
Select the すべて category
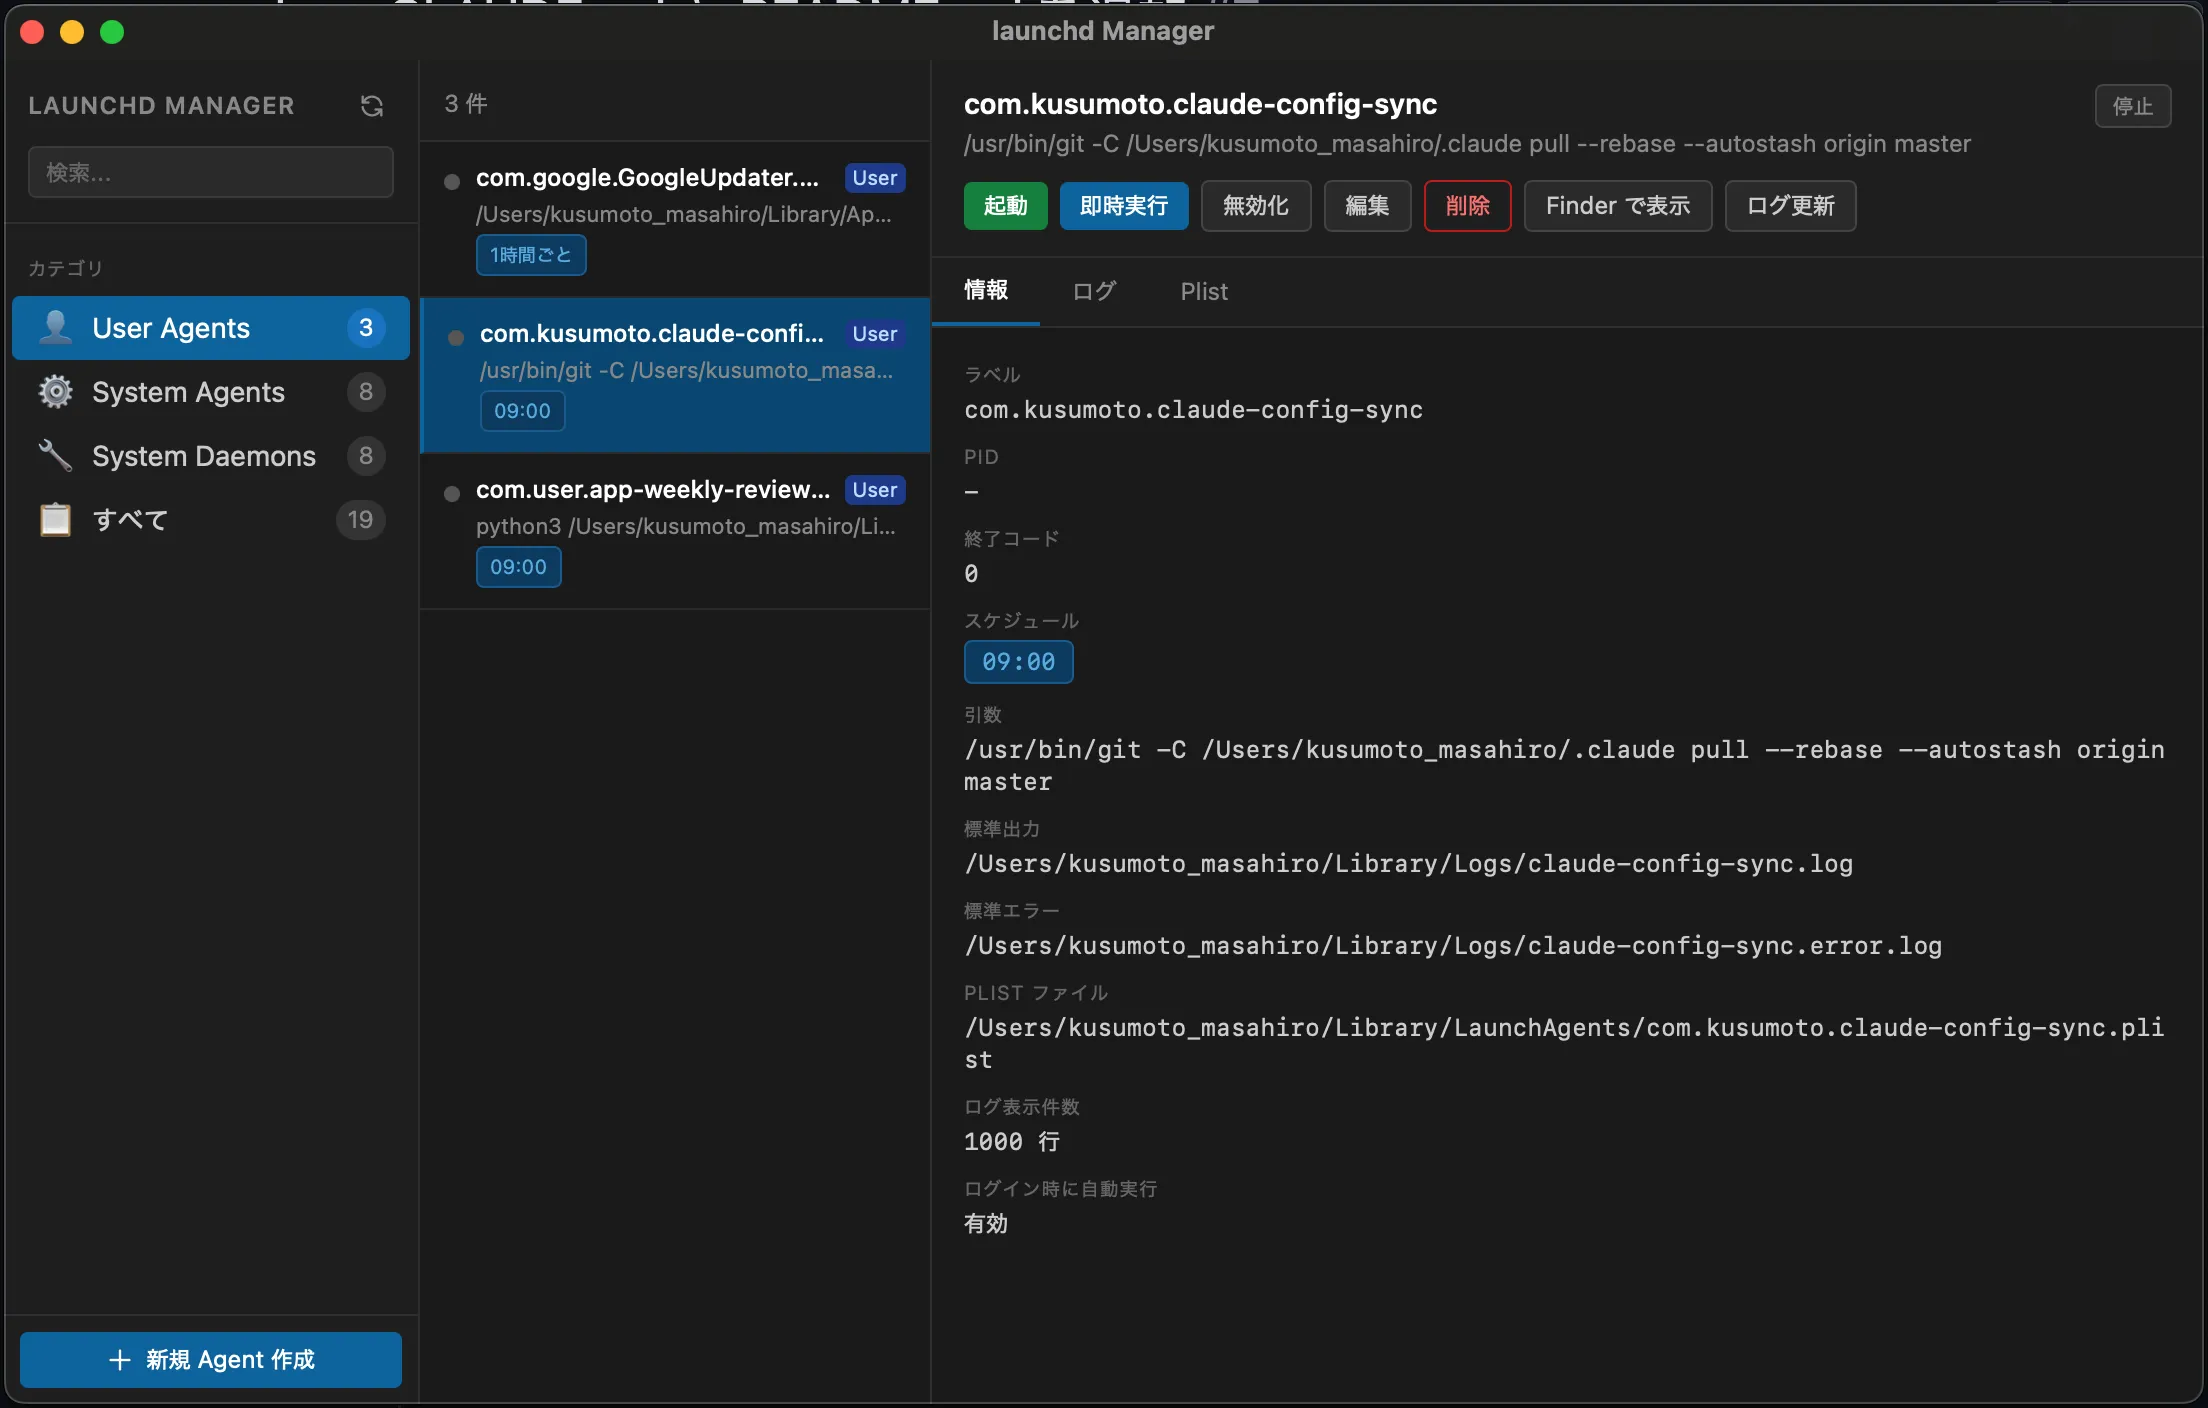(x=211, y=520)
